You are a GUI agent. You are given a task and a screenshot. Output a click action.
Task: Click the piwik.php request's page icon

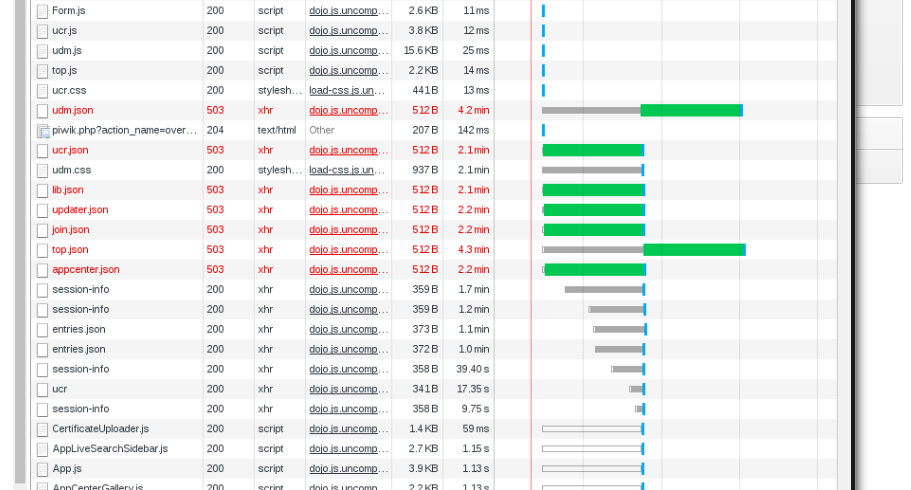click(x=43, y=131)
